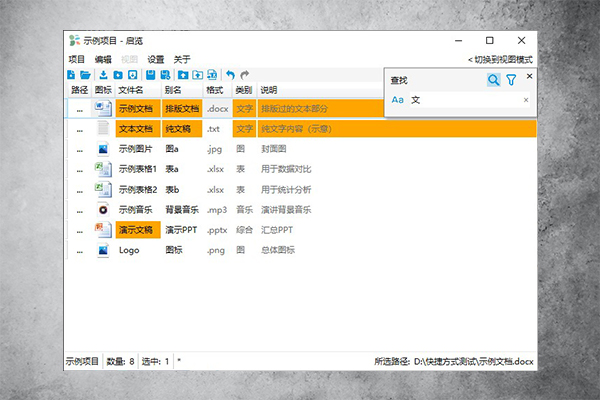Viewport: 600px width, 400px height.
Task: Click the 纯文稿 alias cell
Action: point(182,129)
